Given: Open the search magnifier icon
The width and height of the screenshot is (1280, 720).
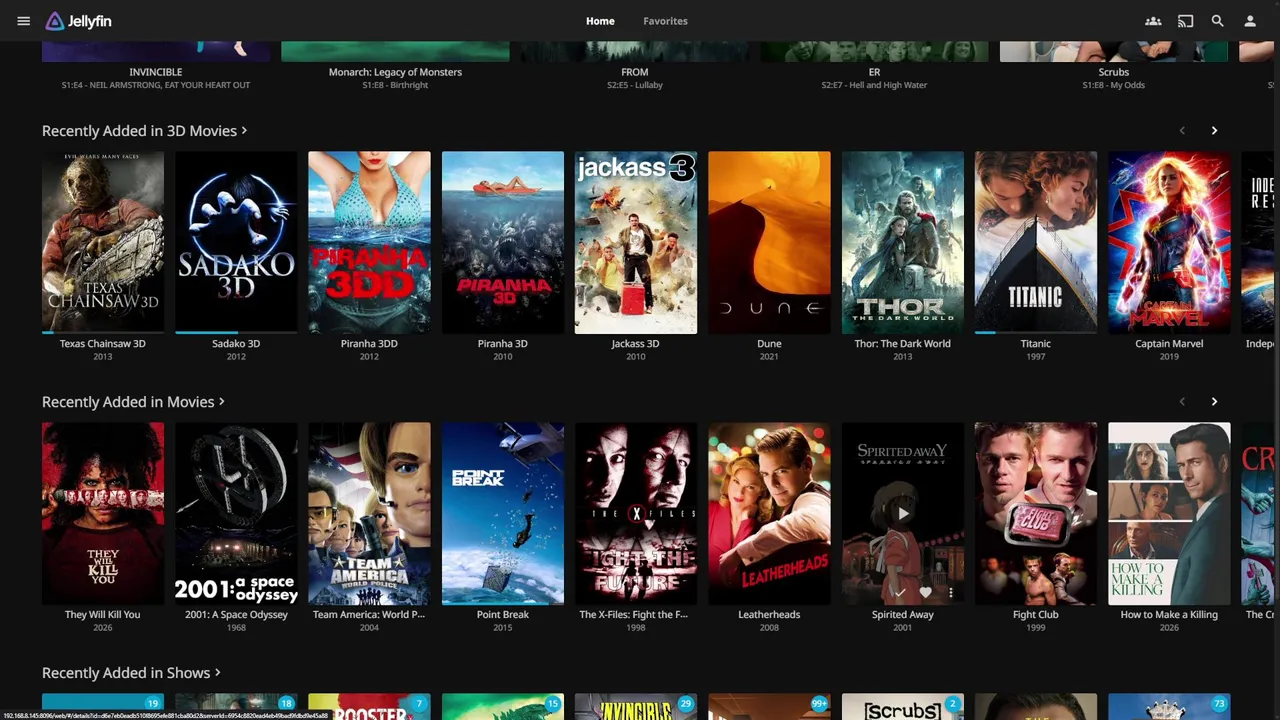Looking at the screenshot, I should tap(1217, 21).
